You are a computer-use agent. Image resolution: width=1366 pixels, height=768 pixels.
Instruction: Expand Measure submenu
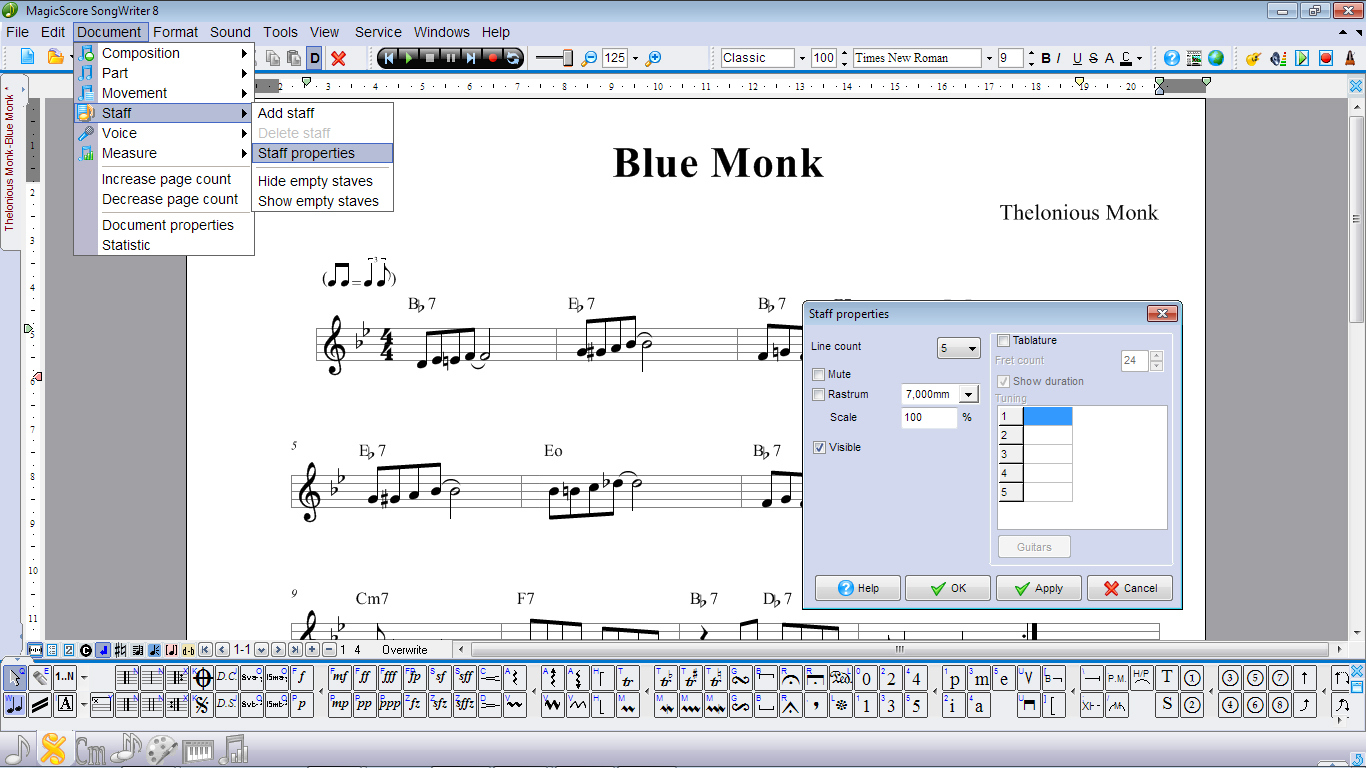(164, 153)
